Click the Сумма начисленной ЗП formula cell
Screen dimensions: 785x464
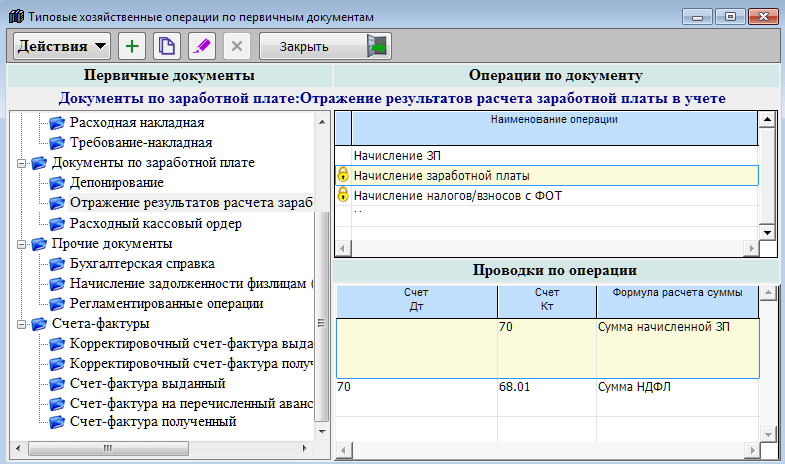[677, 348]
